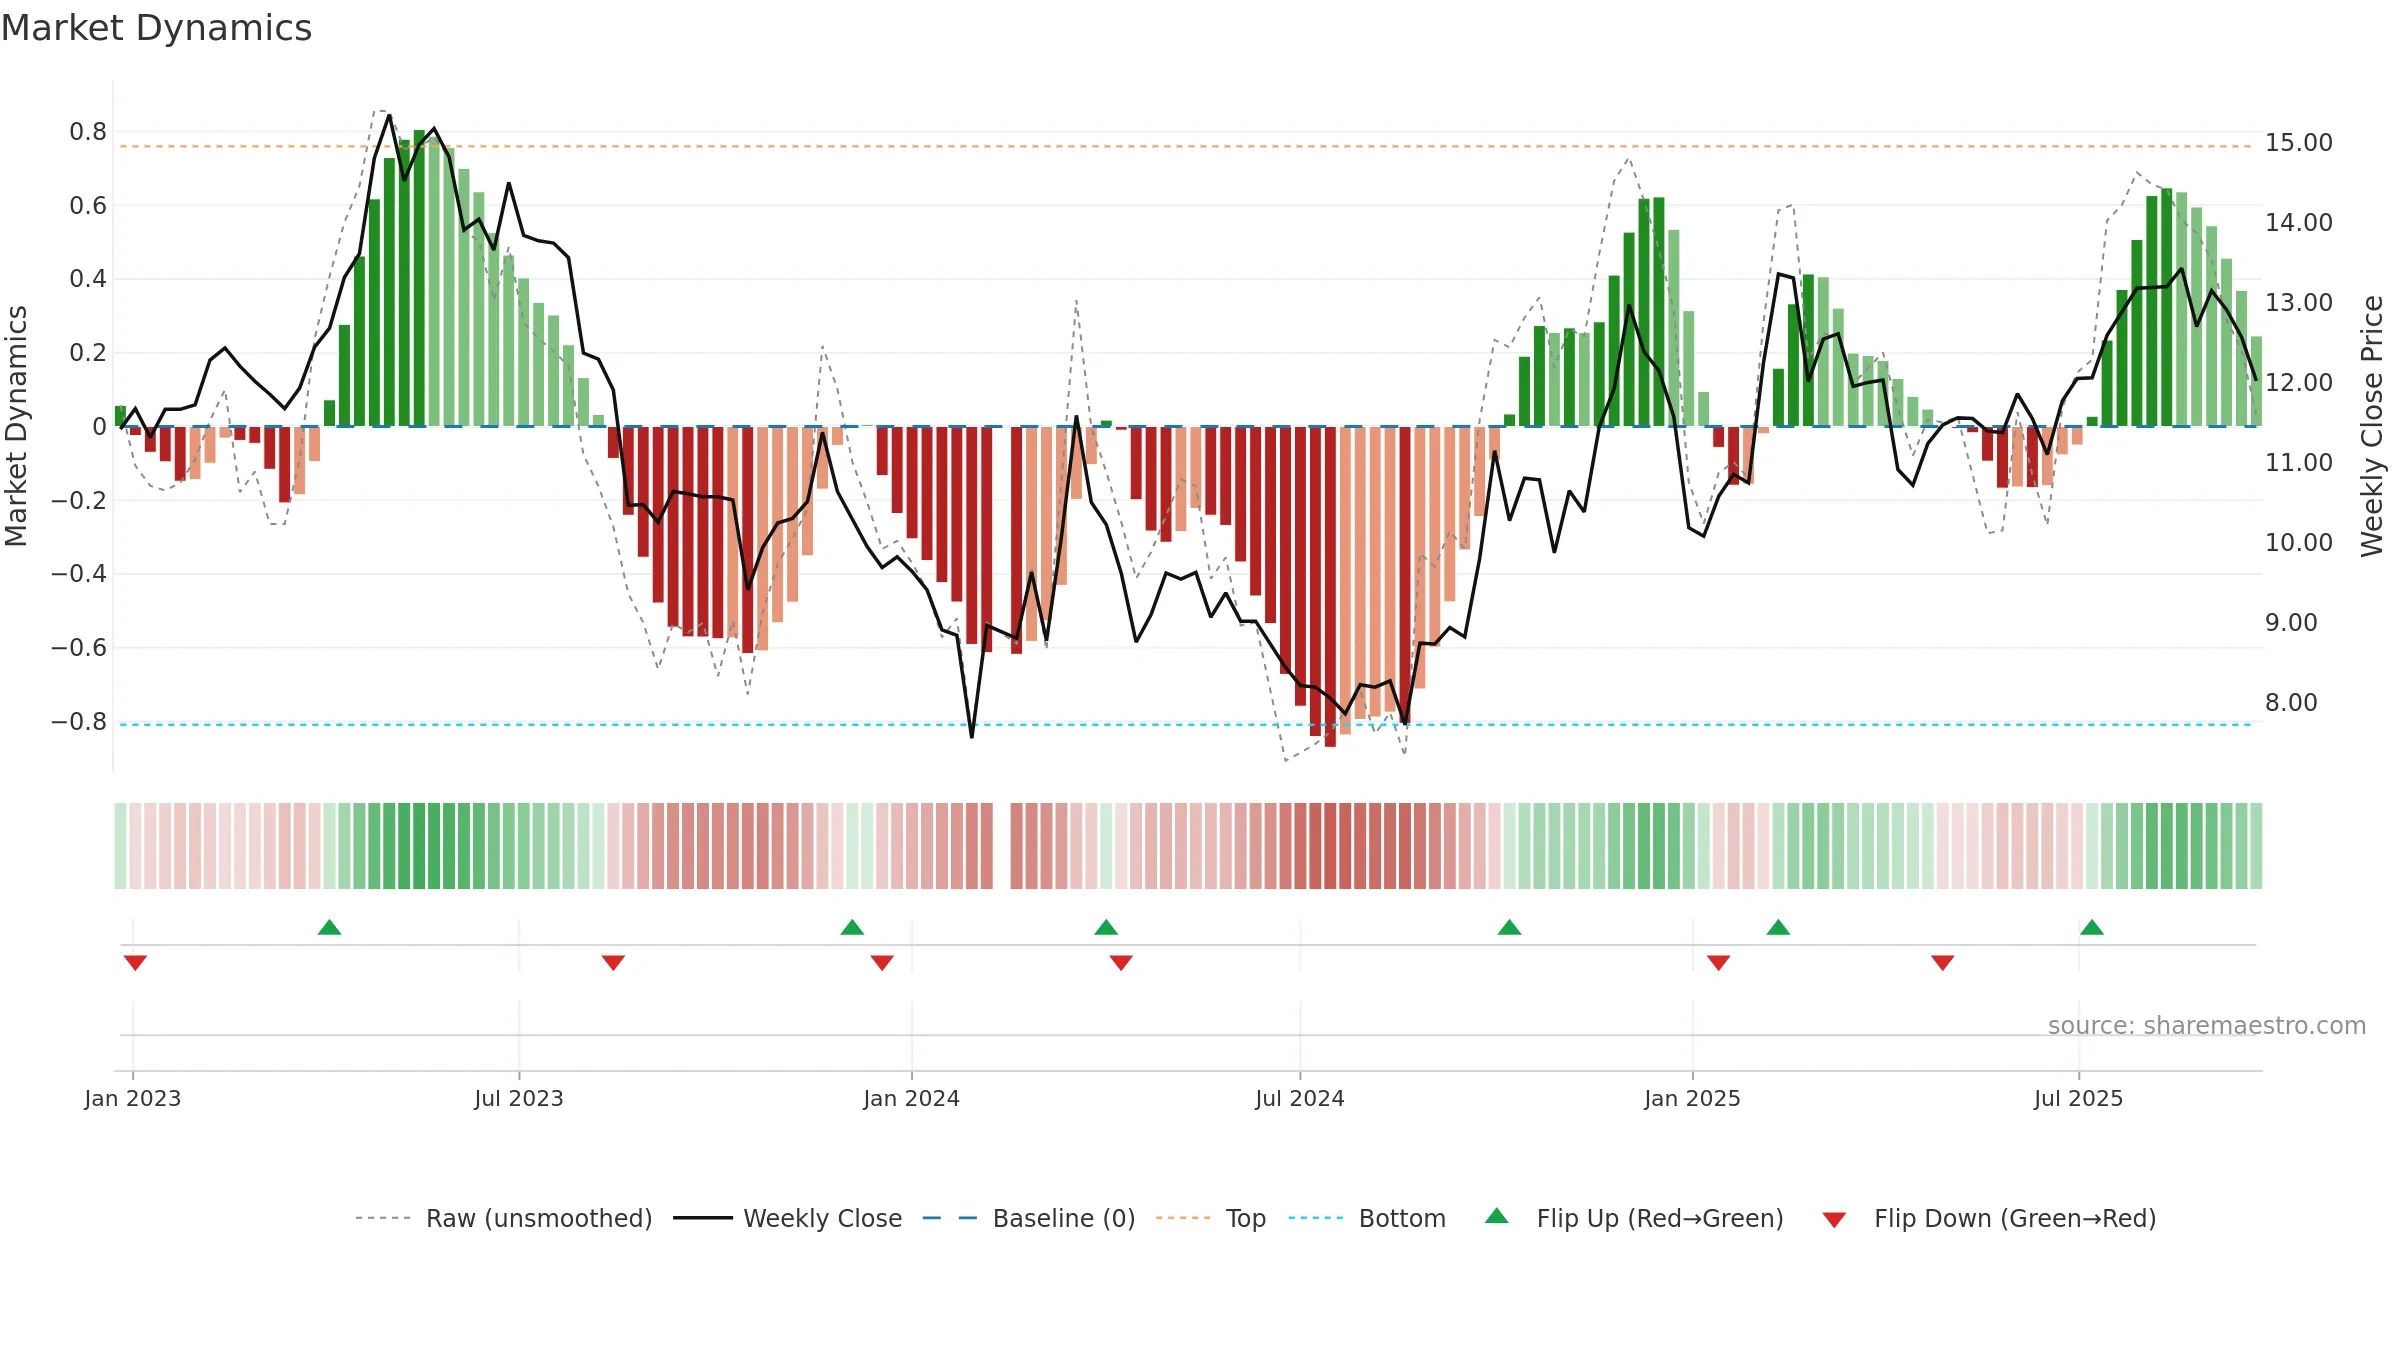Viewport: 2400px width, 1350px height.
Task: Click the 13.00 price tick on right axis
Action: coord(2299,303)
